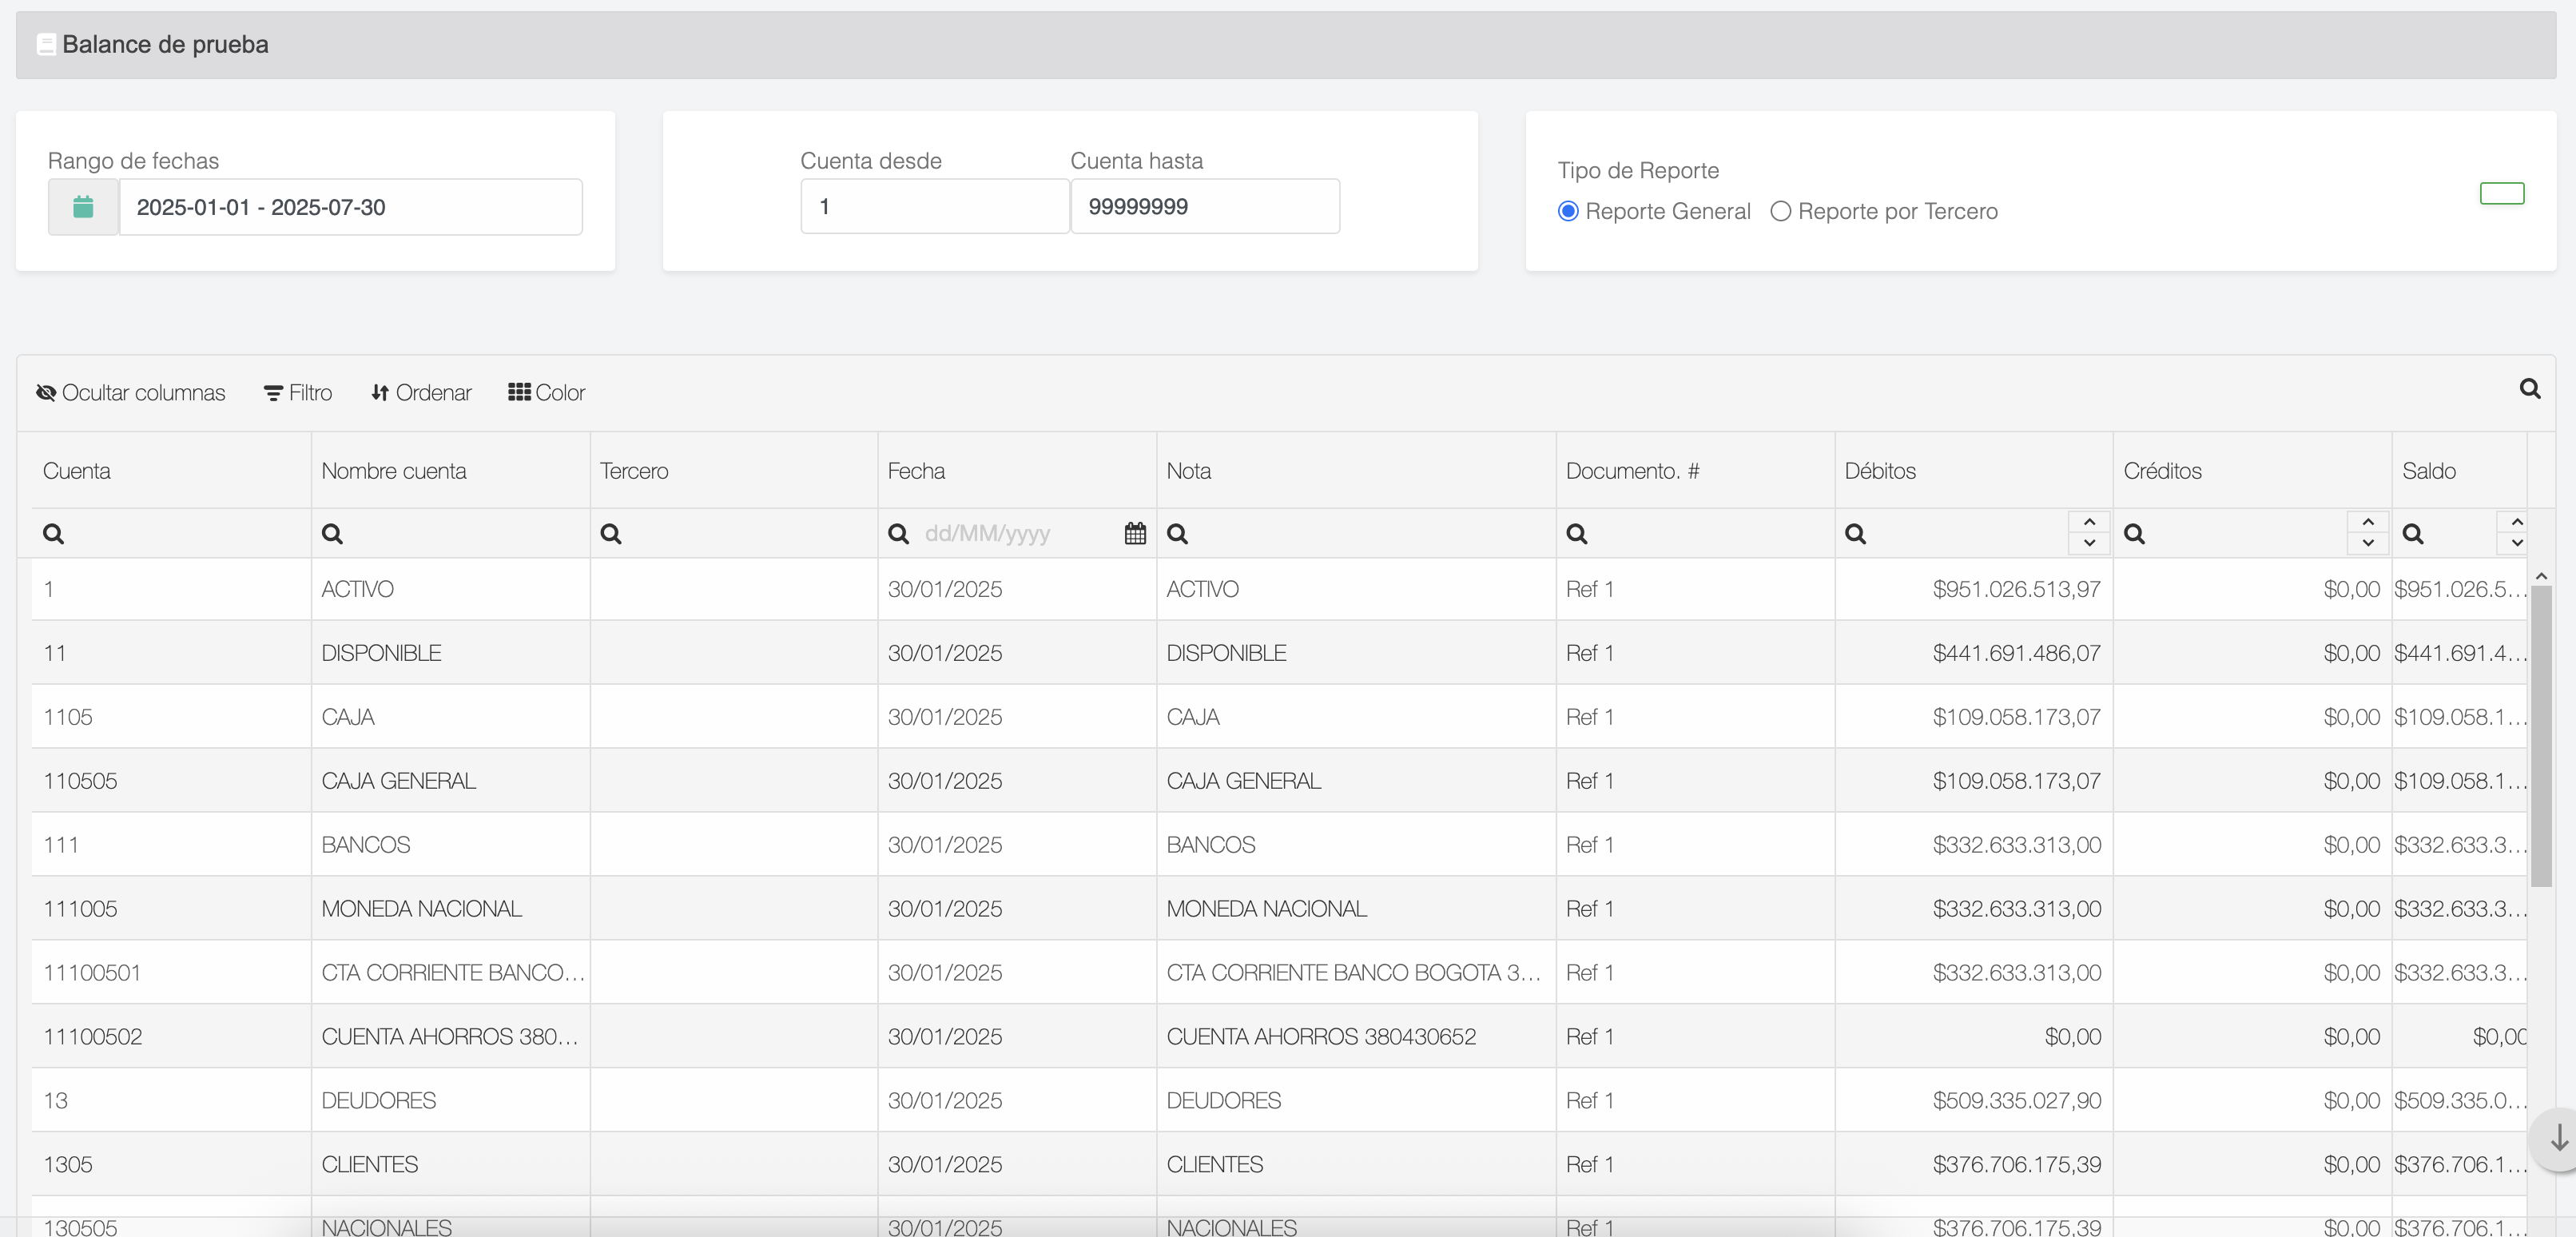Click scrollbar up arrow of table
Screen dimensions: 2576x1237
tap(2541, 576)
